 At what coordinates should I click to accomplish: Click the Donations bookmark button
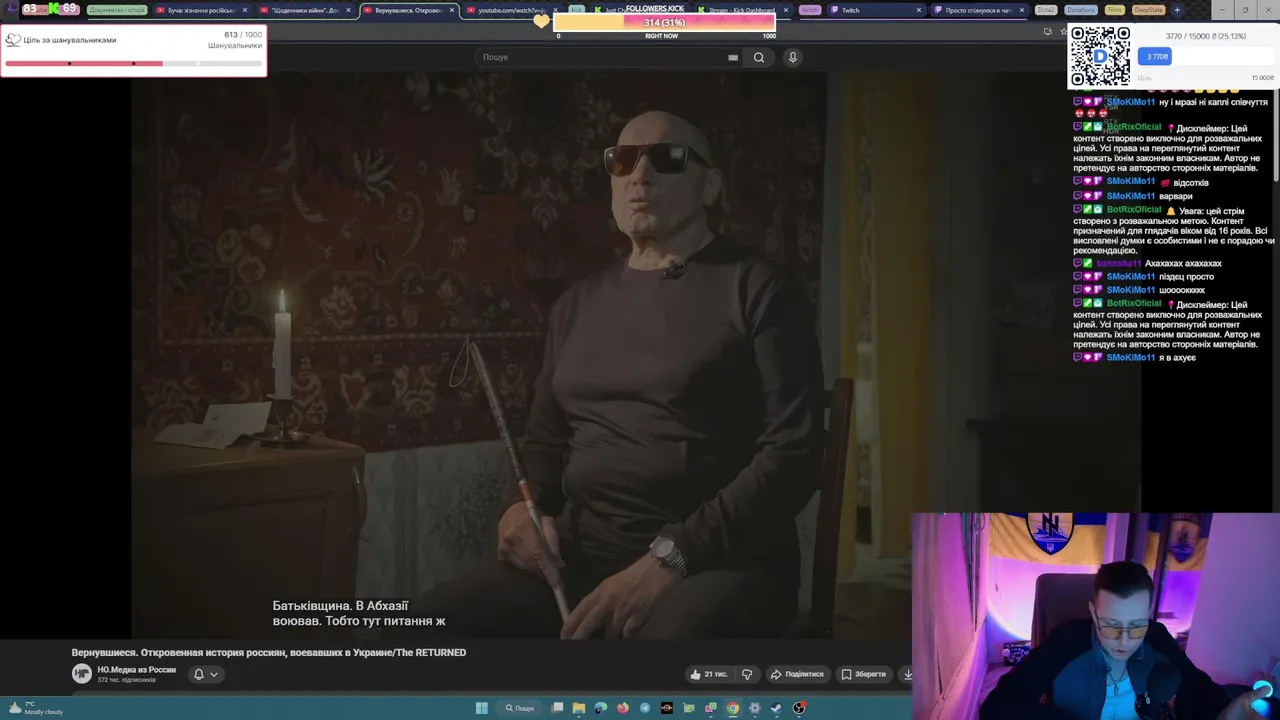pos(1080,10)
